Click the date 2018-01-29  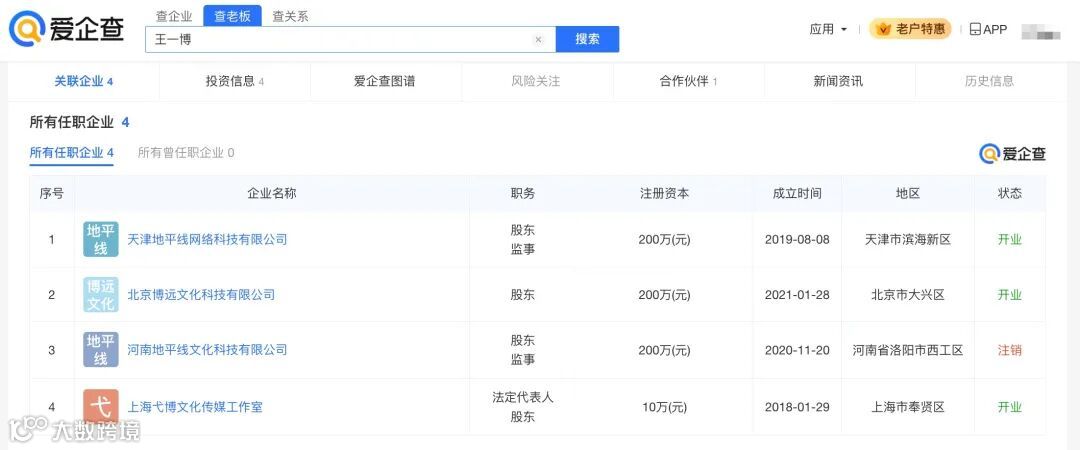tap(798, 407)
